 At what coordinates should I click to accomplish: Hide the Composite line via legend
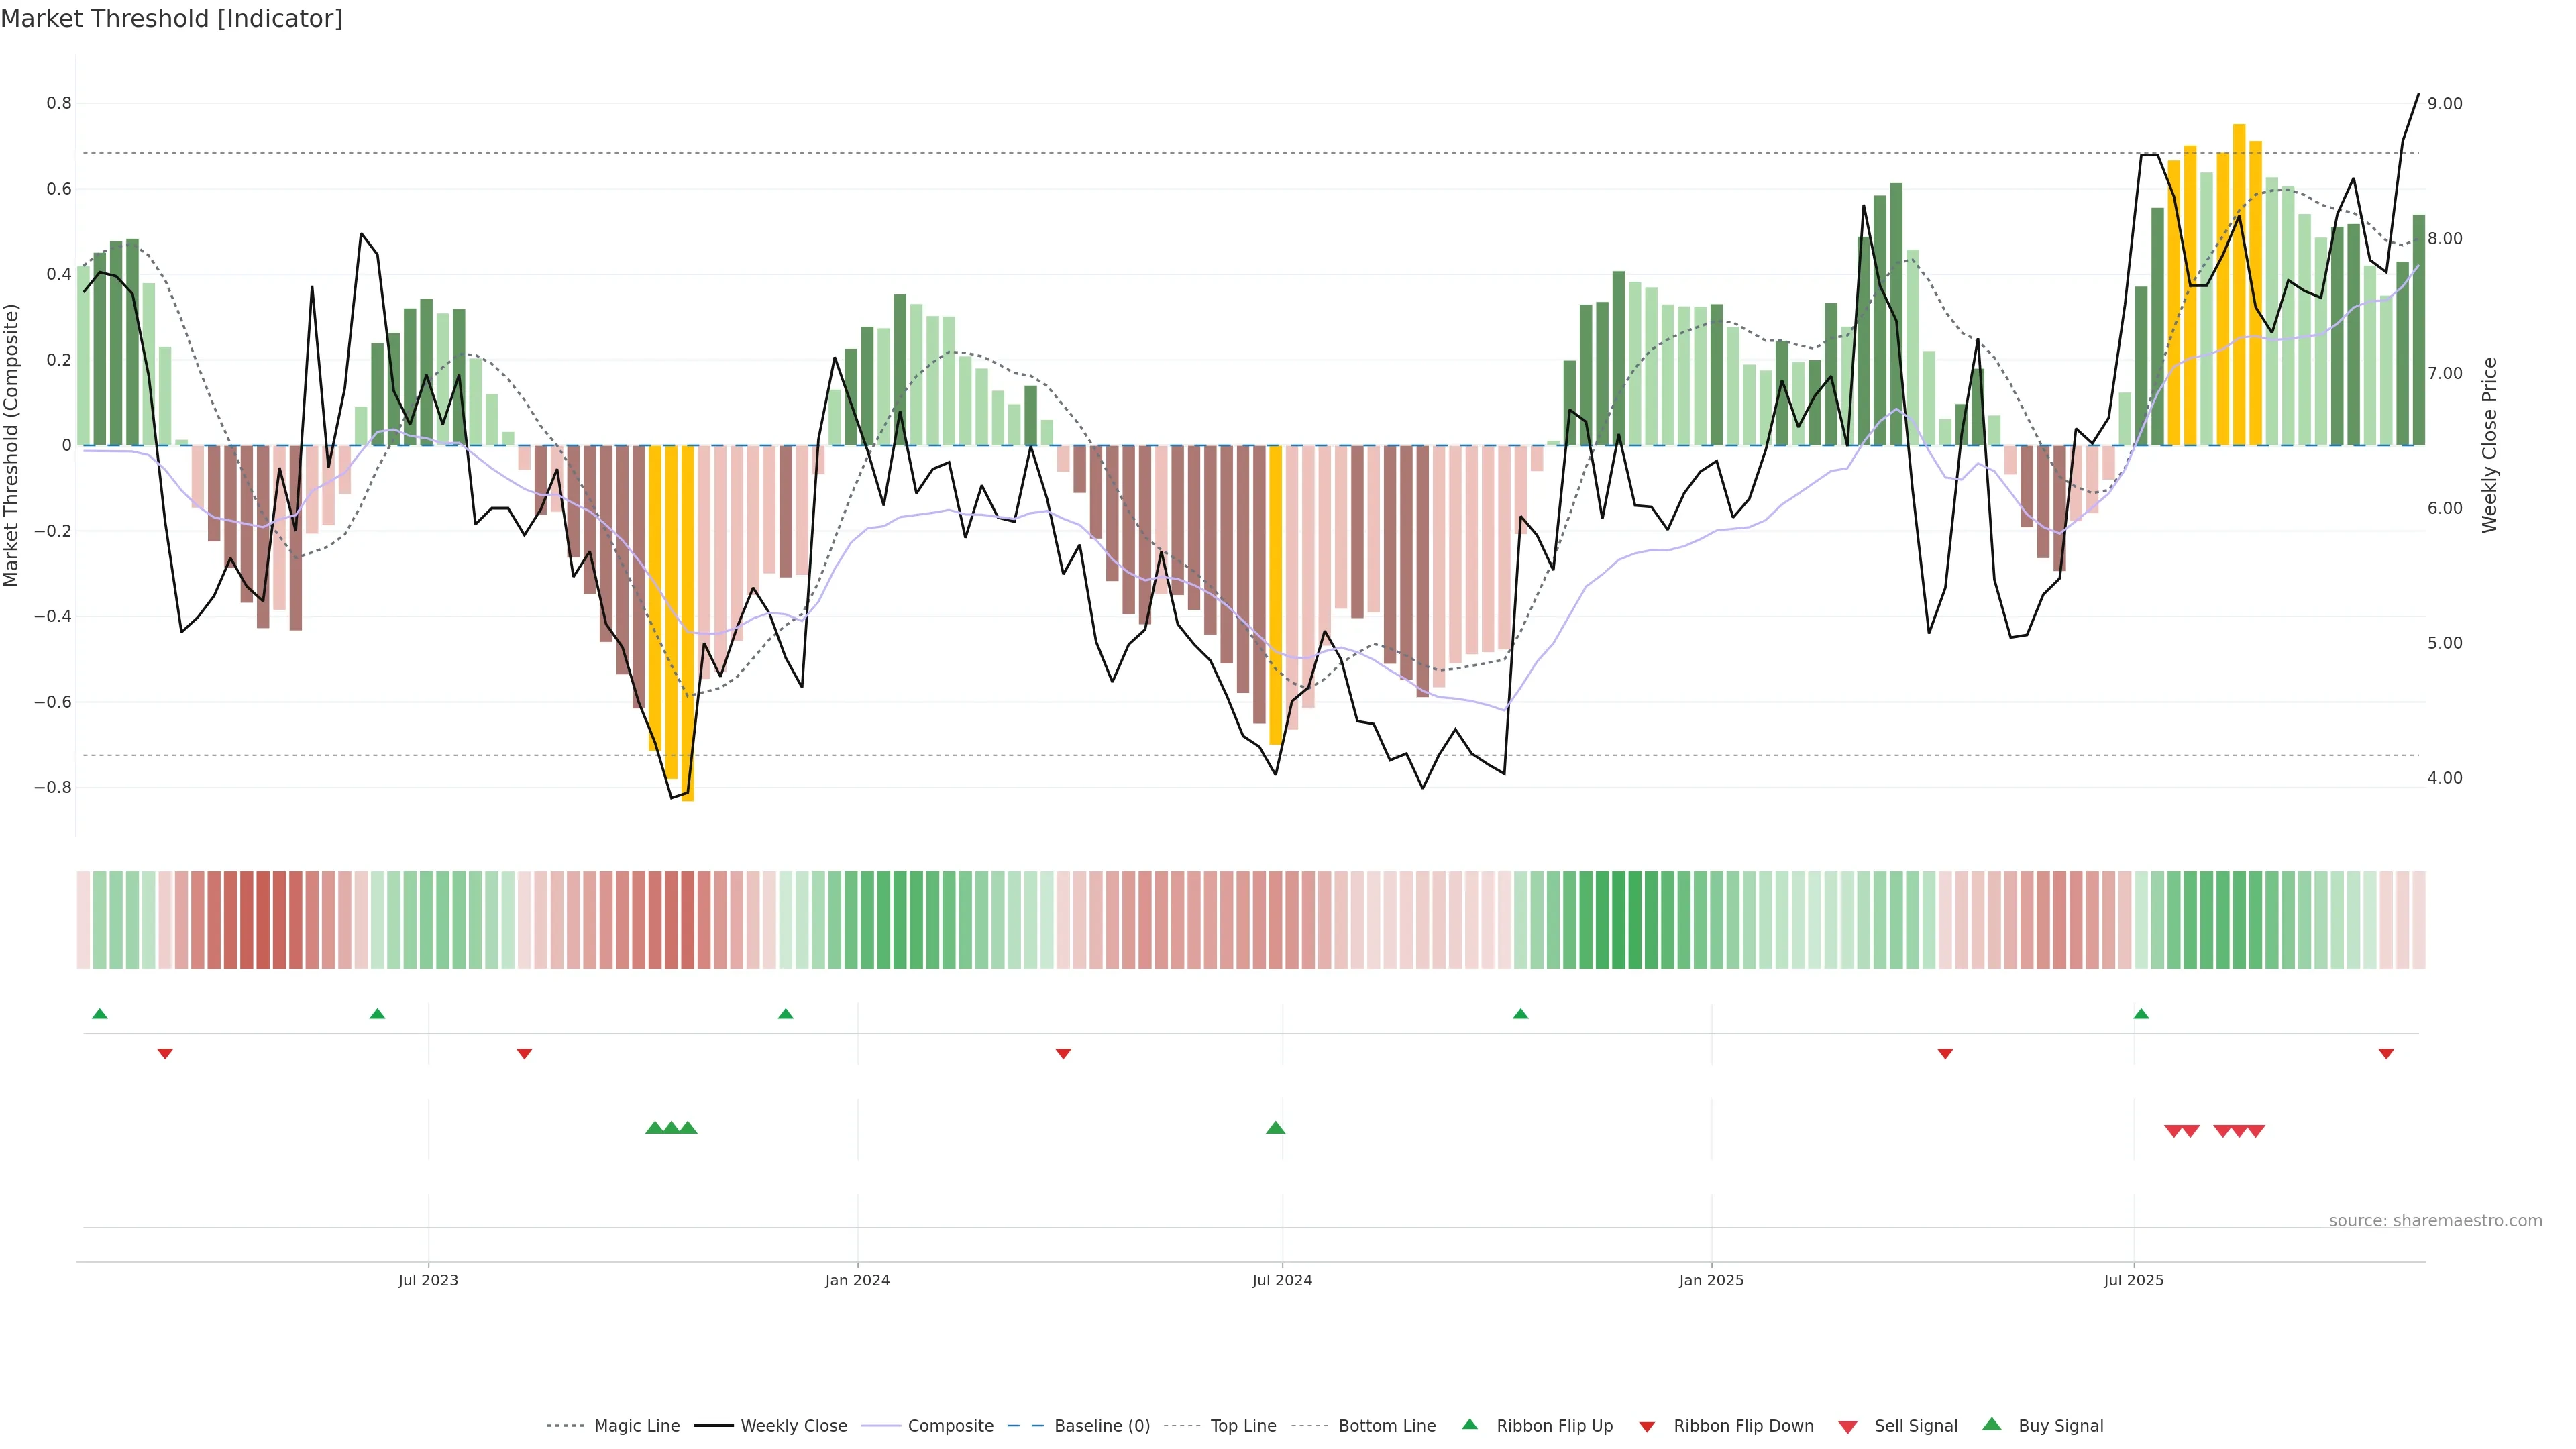[x=950, y=1426]
